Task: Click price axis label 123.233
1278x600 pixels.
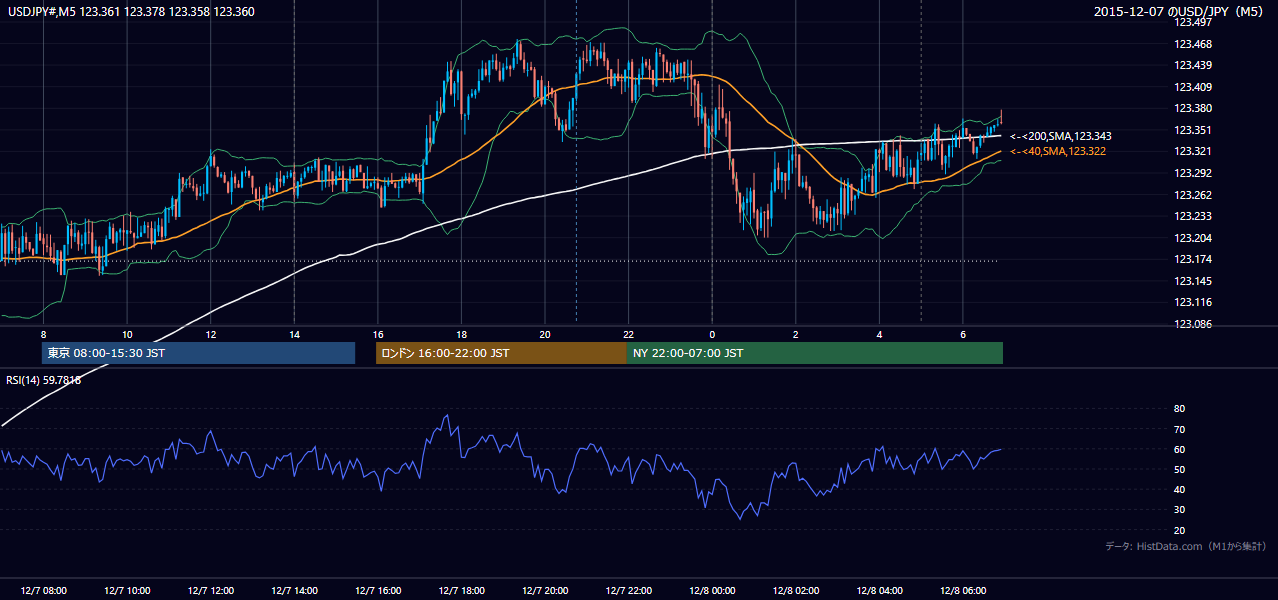Action: pos(1192,216)
